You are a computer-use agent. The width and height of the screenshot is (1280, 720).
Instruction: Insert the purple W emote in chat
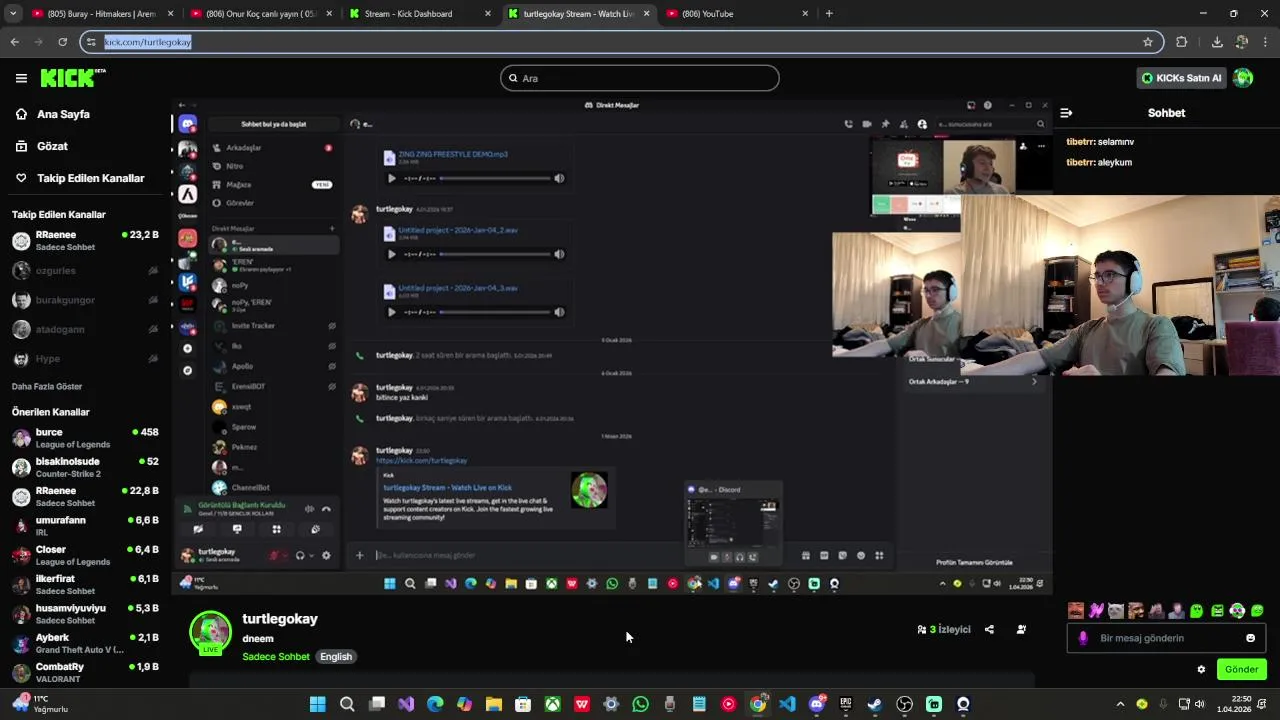tap(1096, 610)
